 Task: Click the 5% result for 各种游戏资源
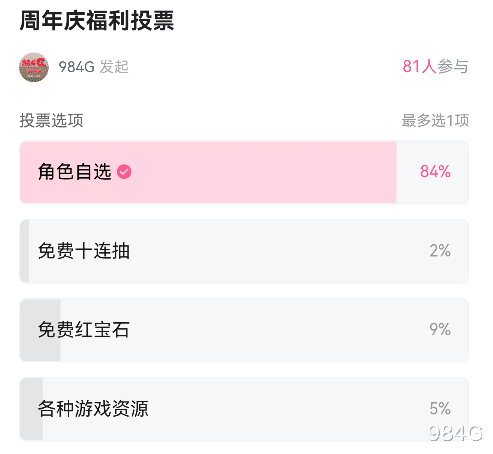coord(440,408)
